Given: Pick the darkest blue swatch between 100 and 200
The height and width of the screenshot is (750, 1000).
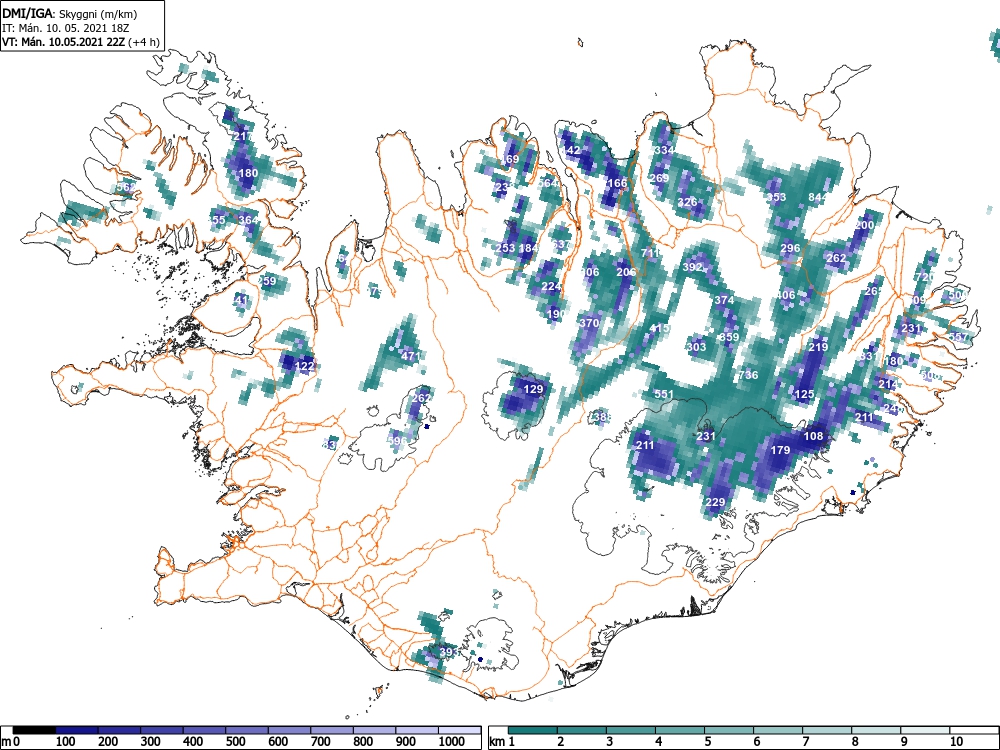Looking at the screenshot, I should pyautogui.click(x=77, y=730).
